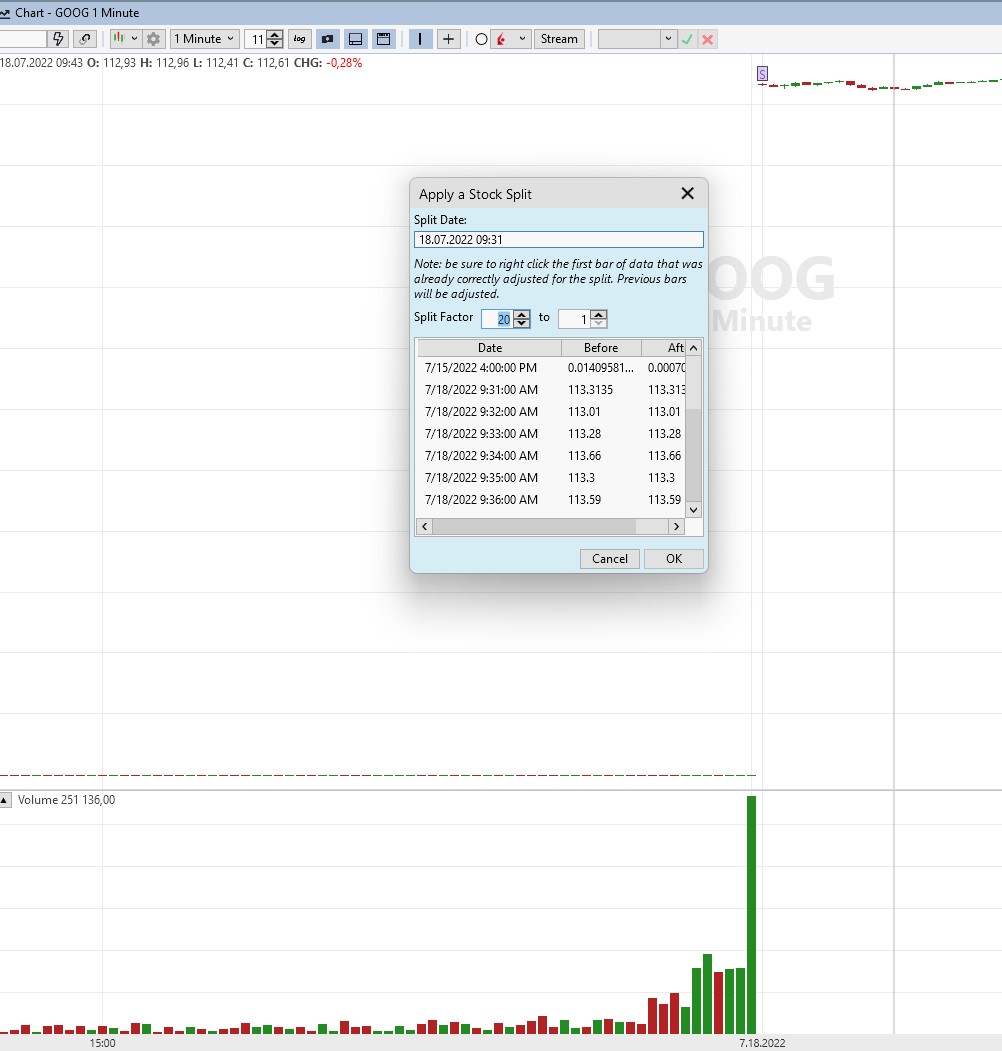Click the Split Date field
This screenshot has height=1051, width=1002.
[559, 239]
